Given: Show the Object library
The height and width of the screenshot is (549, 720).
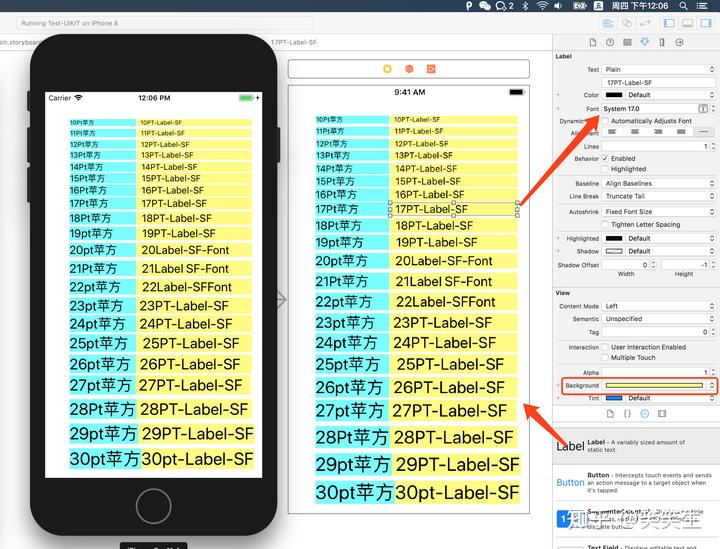Looking at the screenshot, I should (x=645, y=414).
